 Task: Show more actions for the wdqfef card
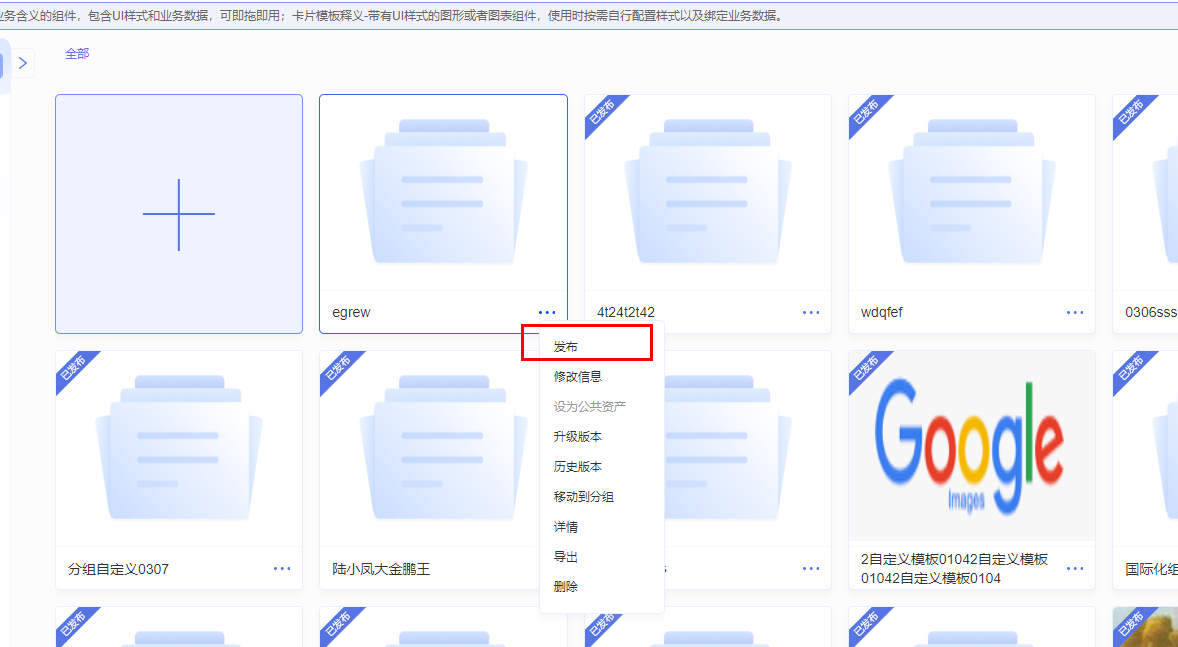point(1075,313)
